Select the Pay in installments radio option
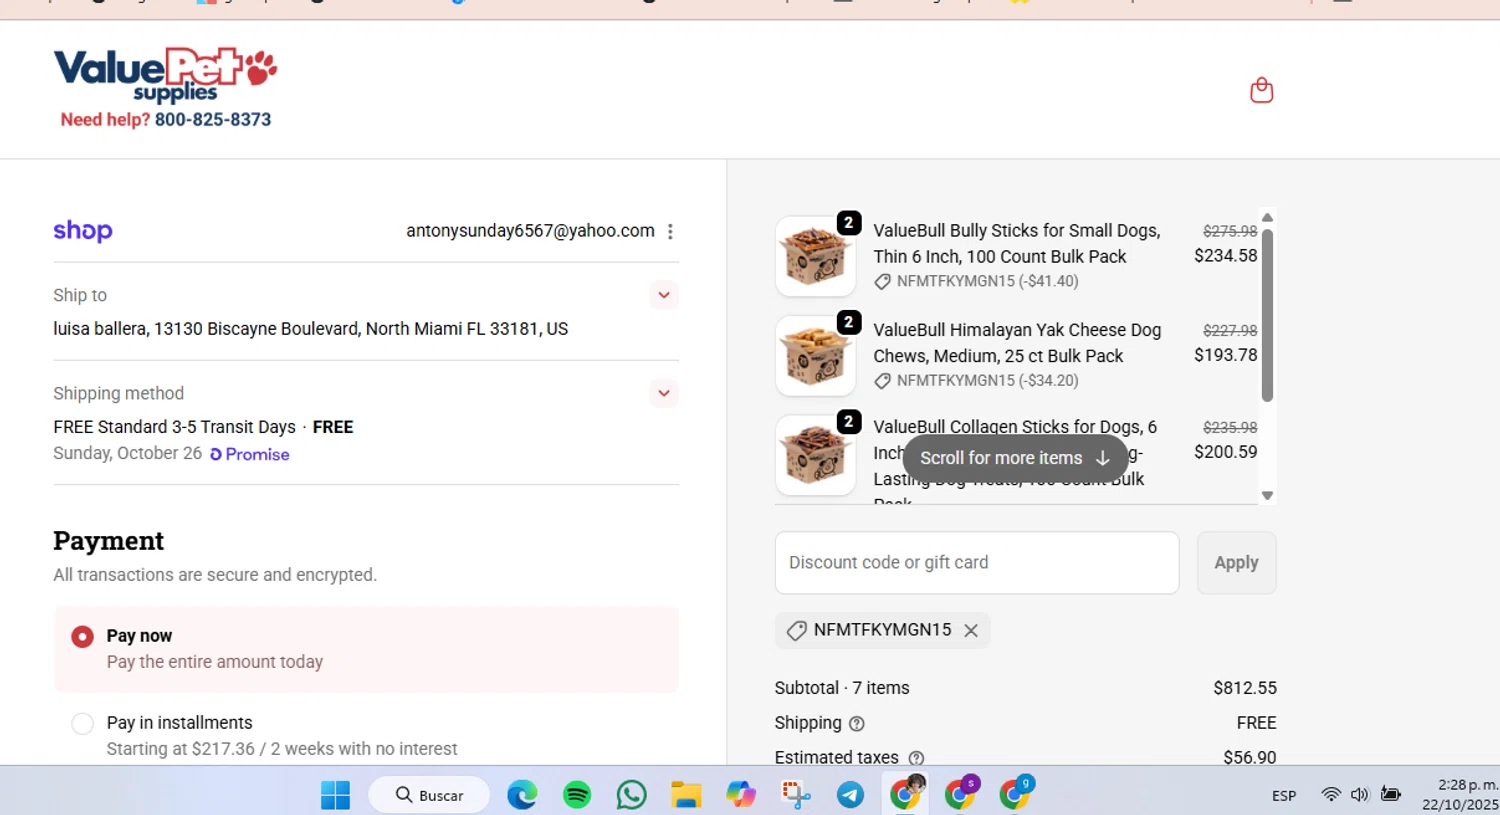Image resolution: width=1500 pixels, height=815 pixels. (83, 724)
